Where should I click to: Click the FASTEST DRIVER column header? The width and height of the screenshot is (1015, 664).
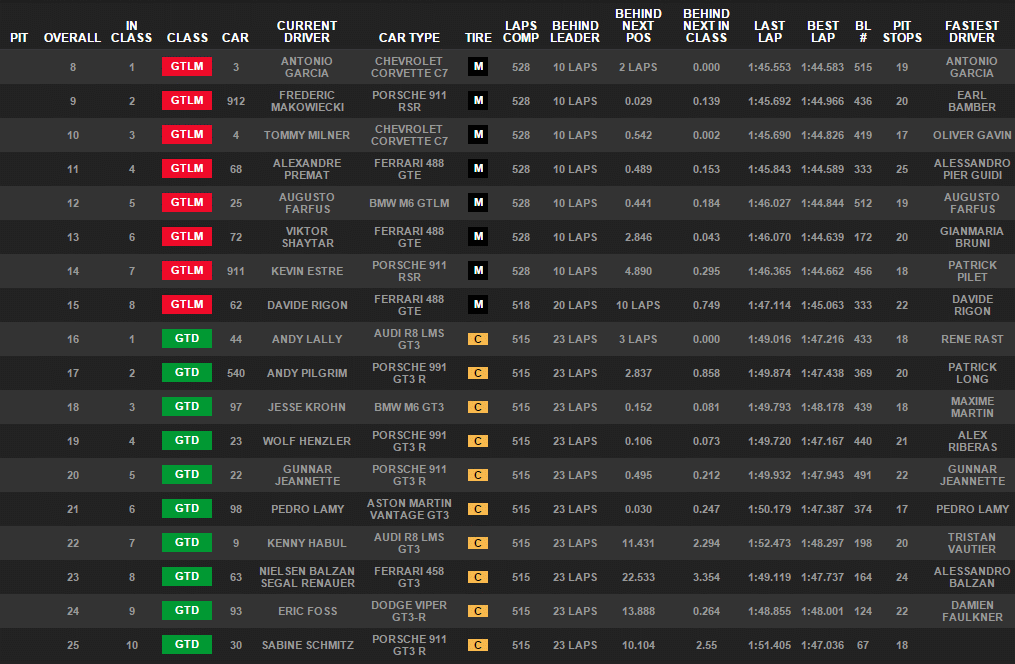tap(971, 32)
